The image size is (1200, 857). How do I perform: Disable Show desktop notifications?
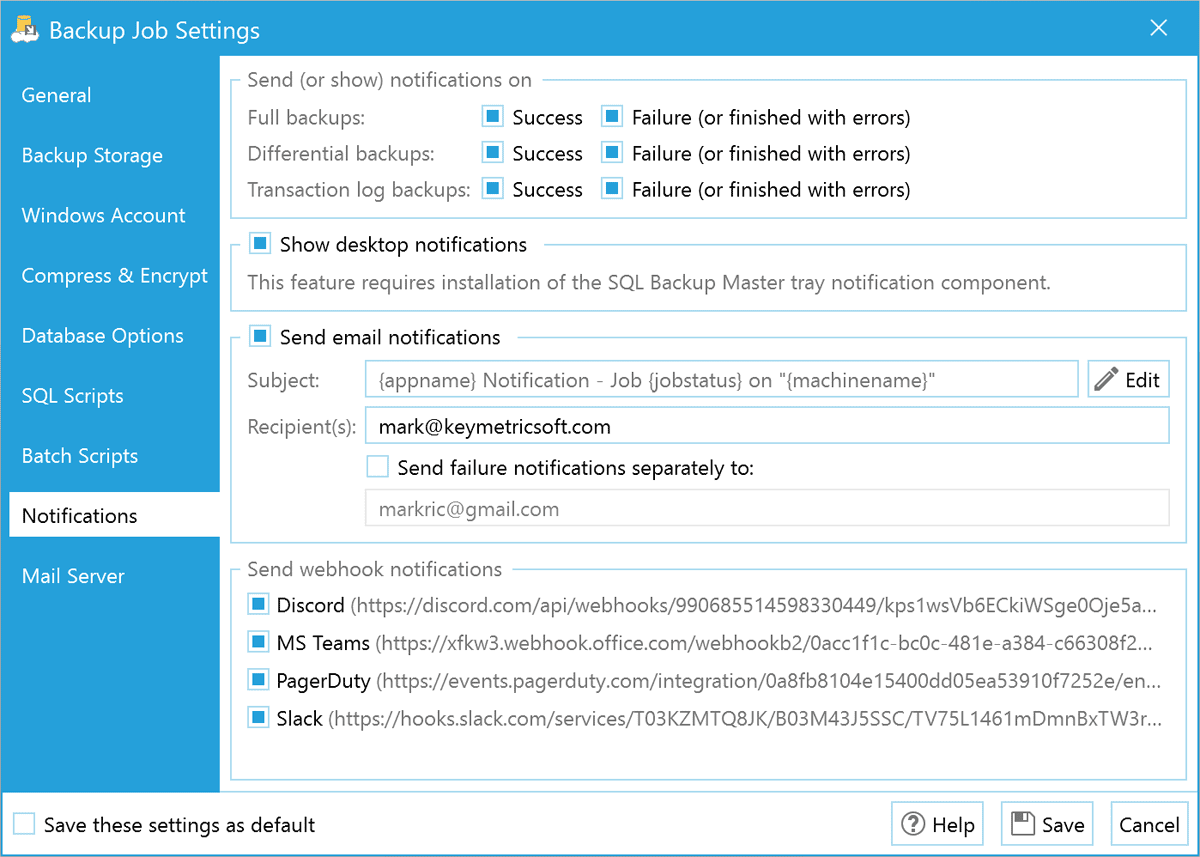tap(260, 244)
